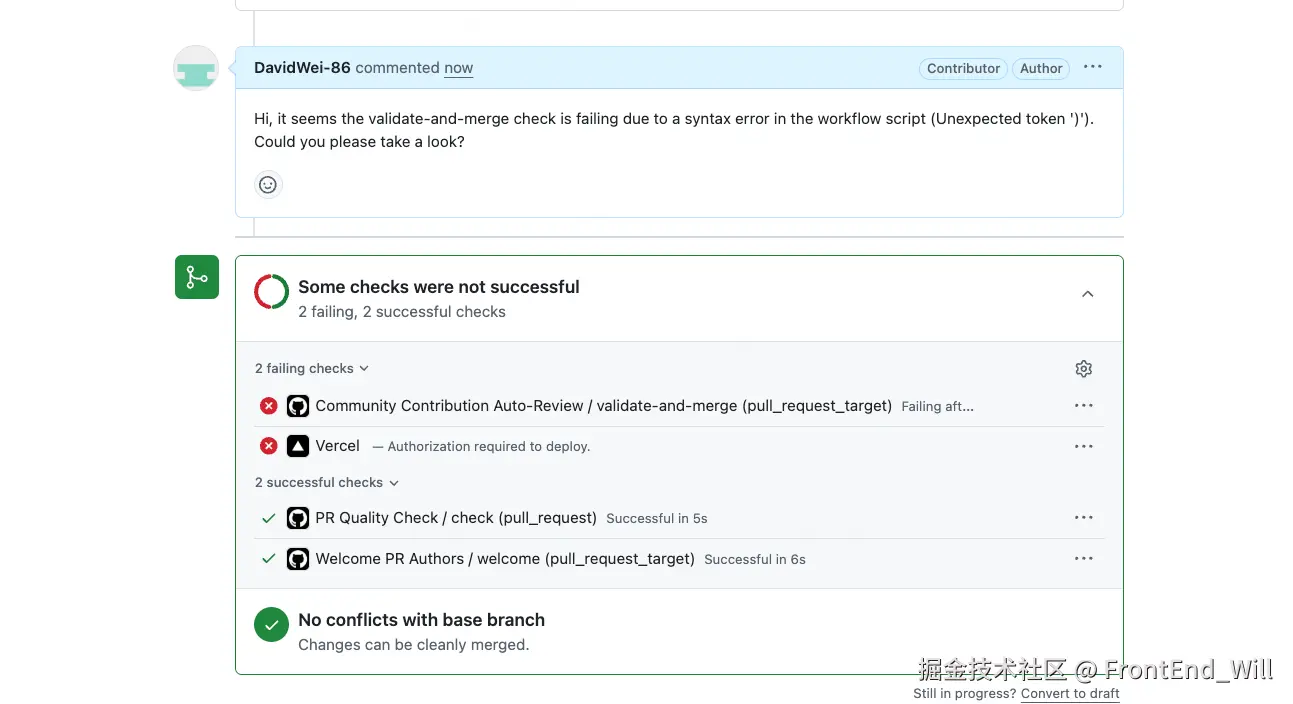
Task: Open more options for Welcome PR Authors check
Action: click(1083, 559)
